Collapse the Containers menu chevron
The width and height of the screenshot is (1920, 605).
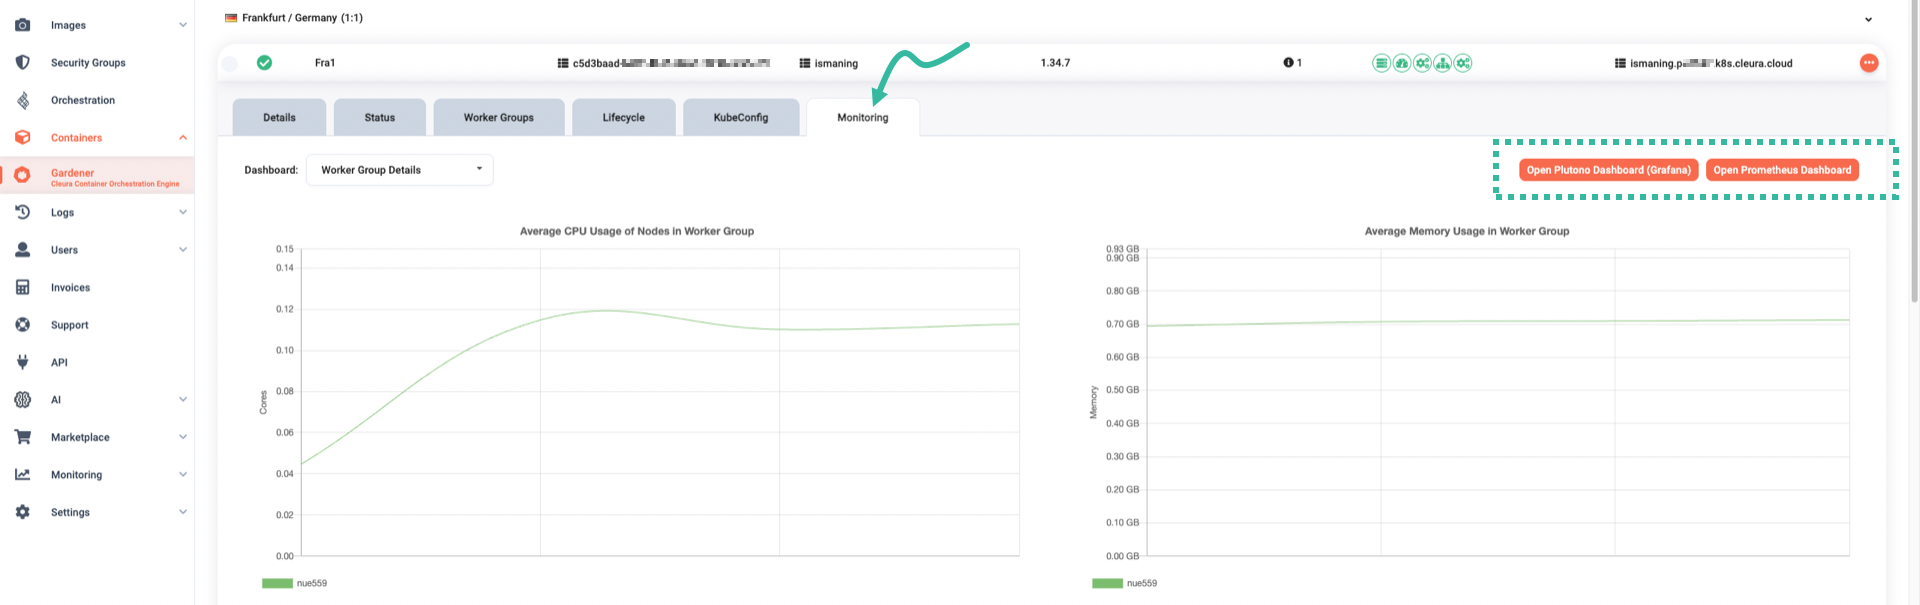click(x=183, y=137)
